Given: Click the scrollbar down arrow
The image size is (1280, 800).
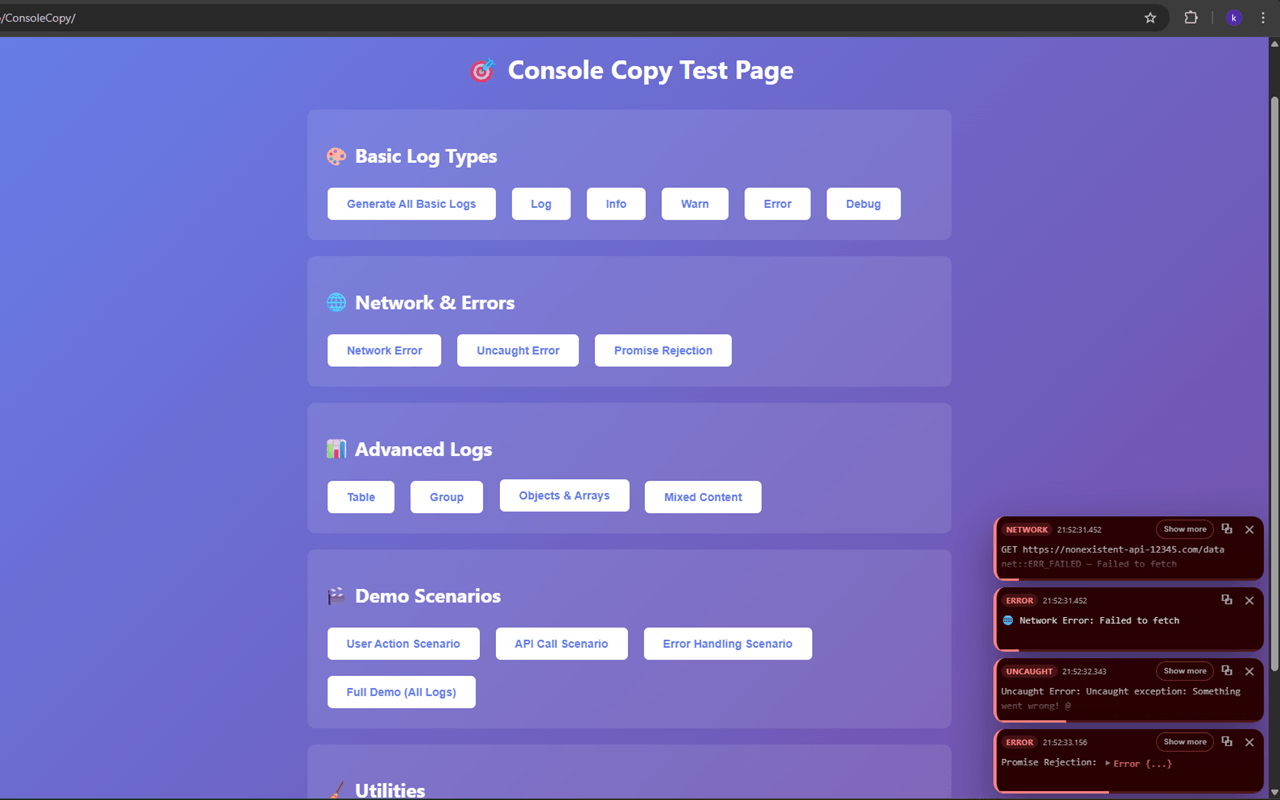Looking at the screenshot, I should [1274, 792].
